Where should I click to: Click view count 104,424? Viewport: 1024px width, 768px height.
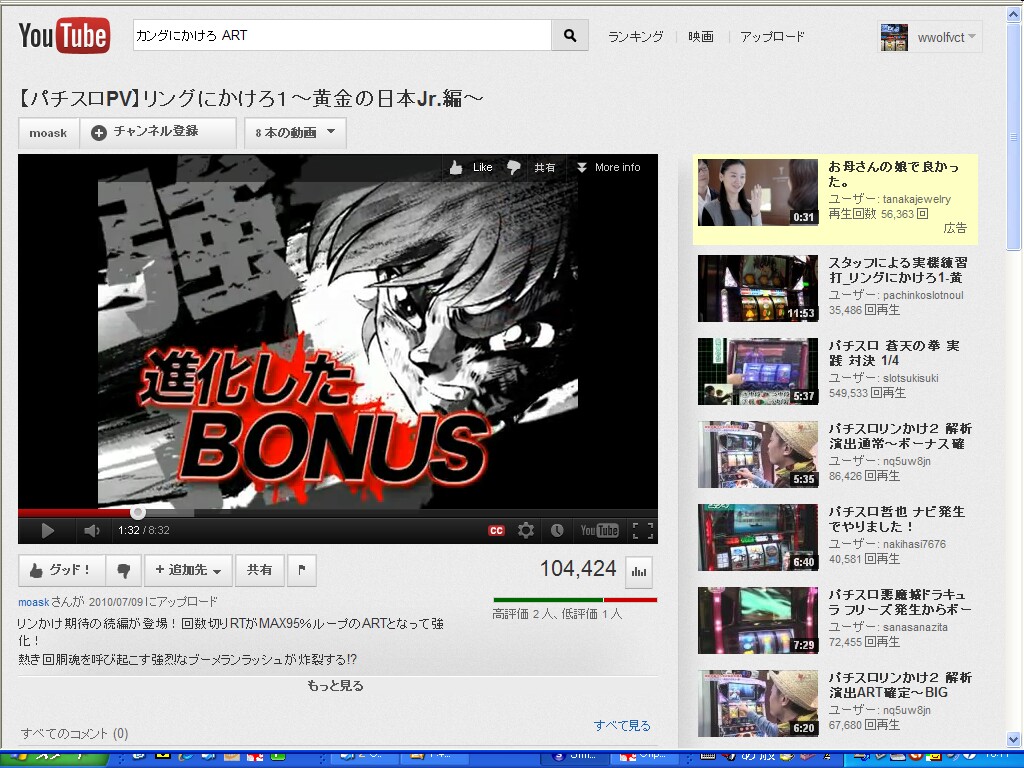click(x=578, y=569)
